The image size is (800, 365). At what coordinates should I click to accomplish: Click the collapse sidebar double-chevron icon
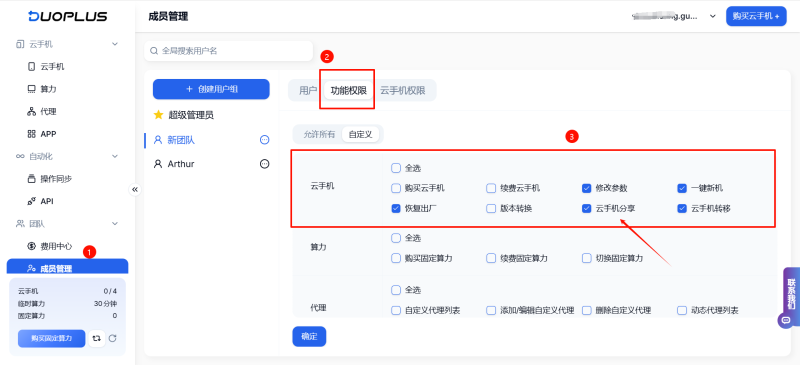[135, 189]
